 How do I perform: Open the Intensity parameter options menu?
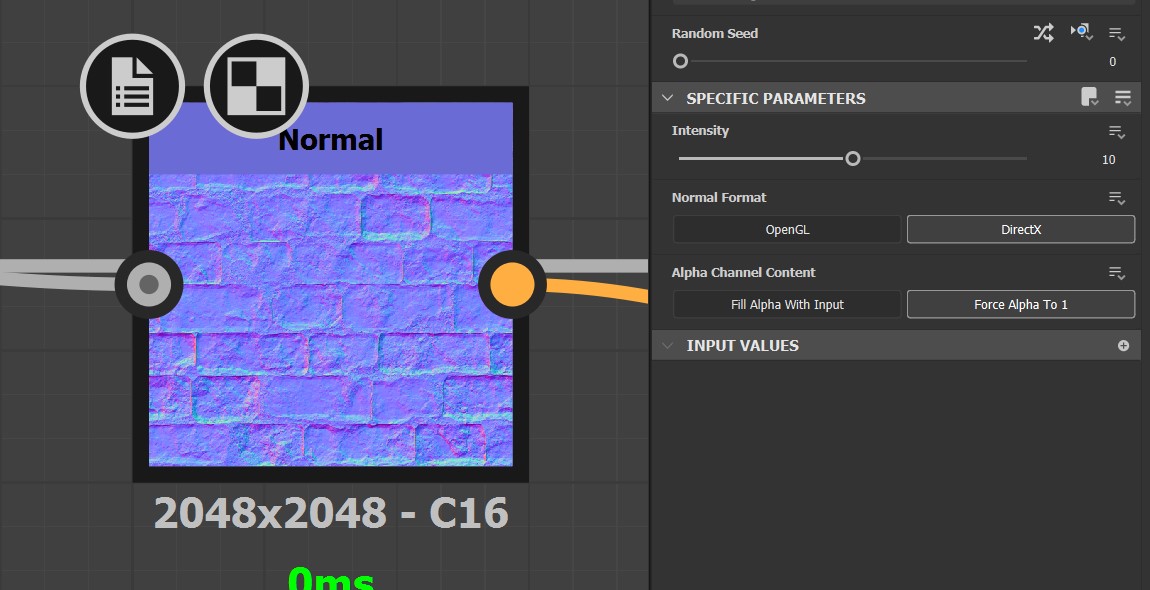pyautogui.click(x=1117, y=132)
